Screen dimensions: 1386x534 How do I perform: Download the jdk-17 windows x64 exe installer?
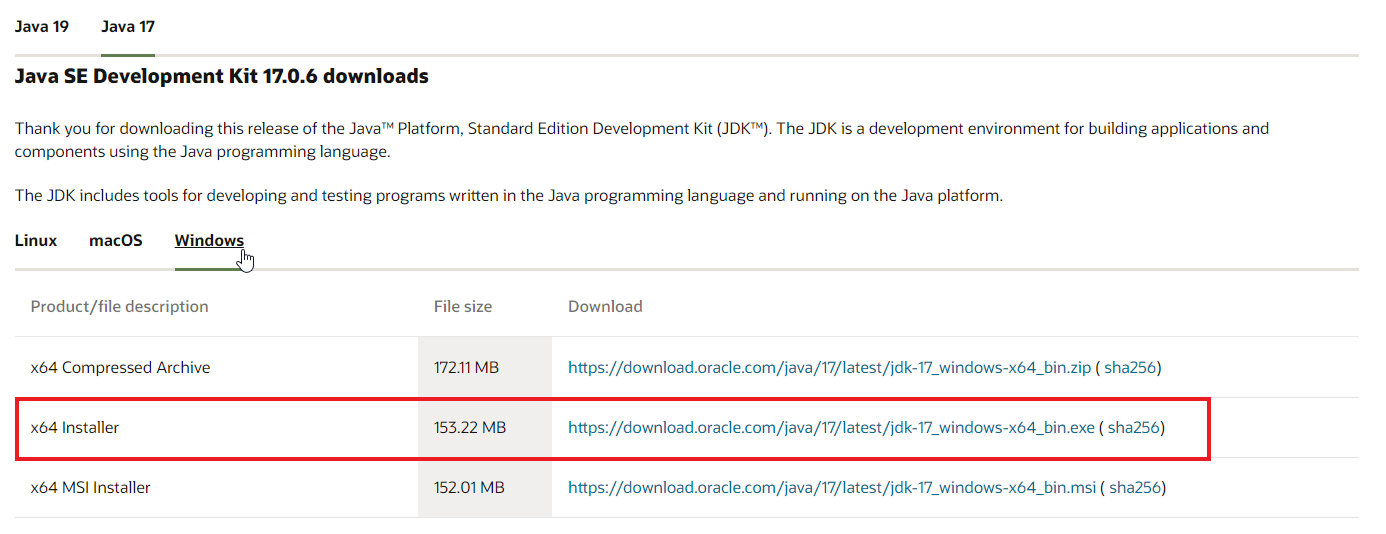(x=831, y=427)
